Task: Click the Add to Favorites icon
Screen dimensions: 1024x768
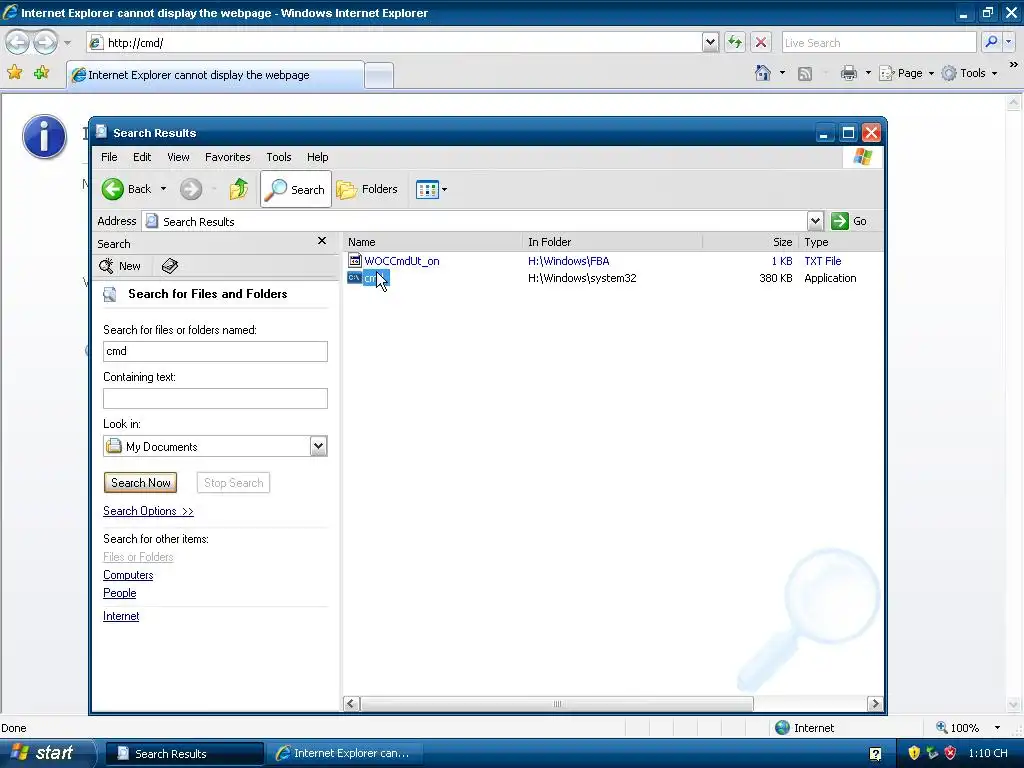Action: point(41,72)
